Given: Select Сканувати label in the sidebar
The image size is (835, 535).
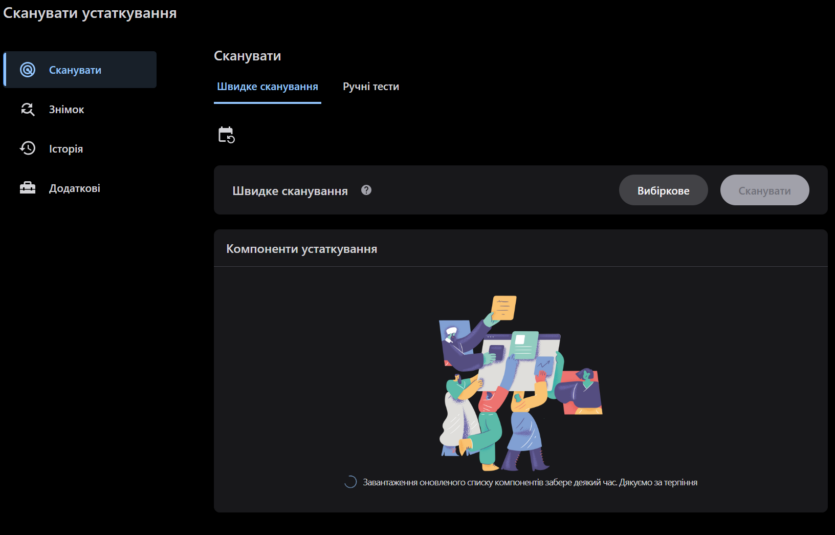Looking at the screenshot, I should point(75,70).
